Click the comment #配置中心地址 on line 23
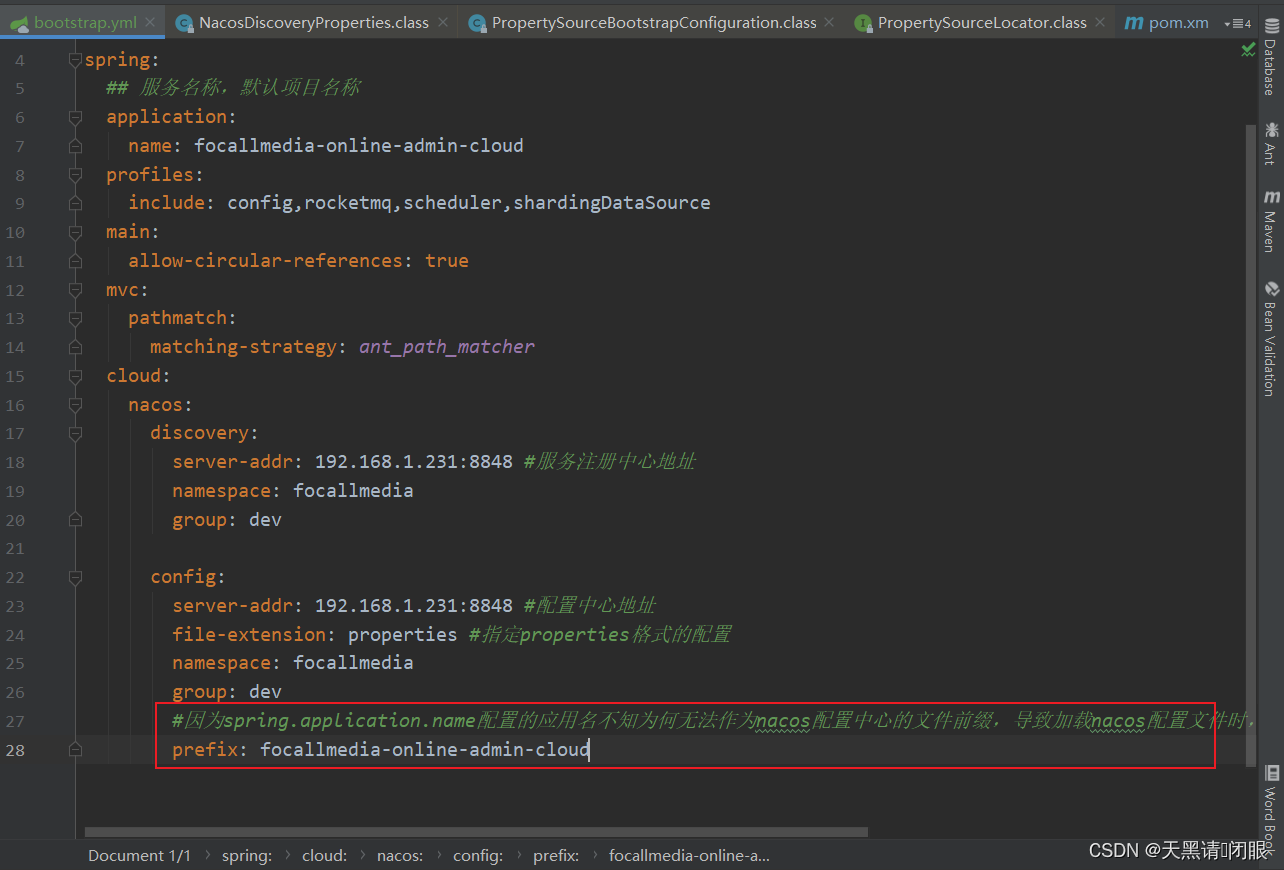The image size is (1284, 870). pyautogui.click(x=590, y=606)
